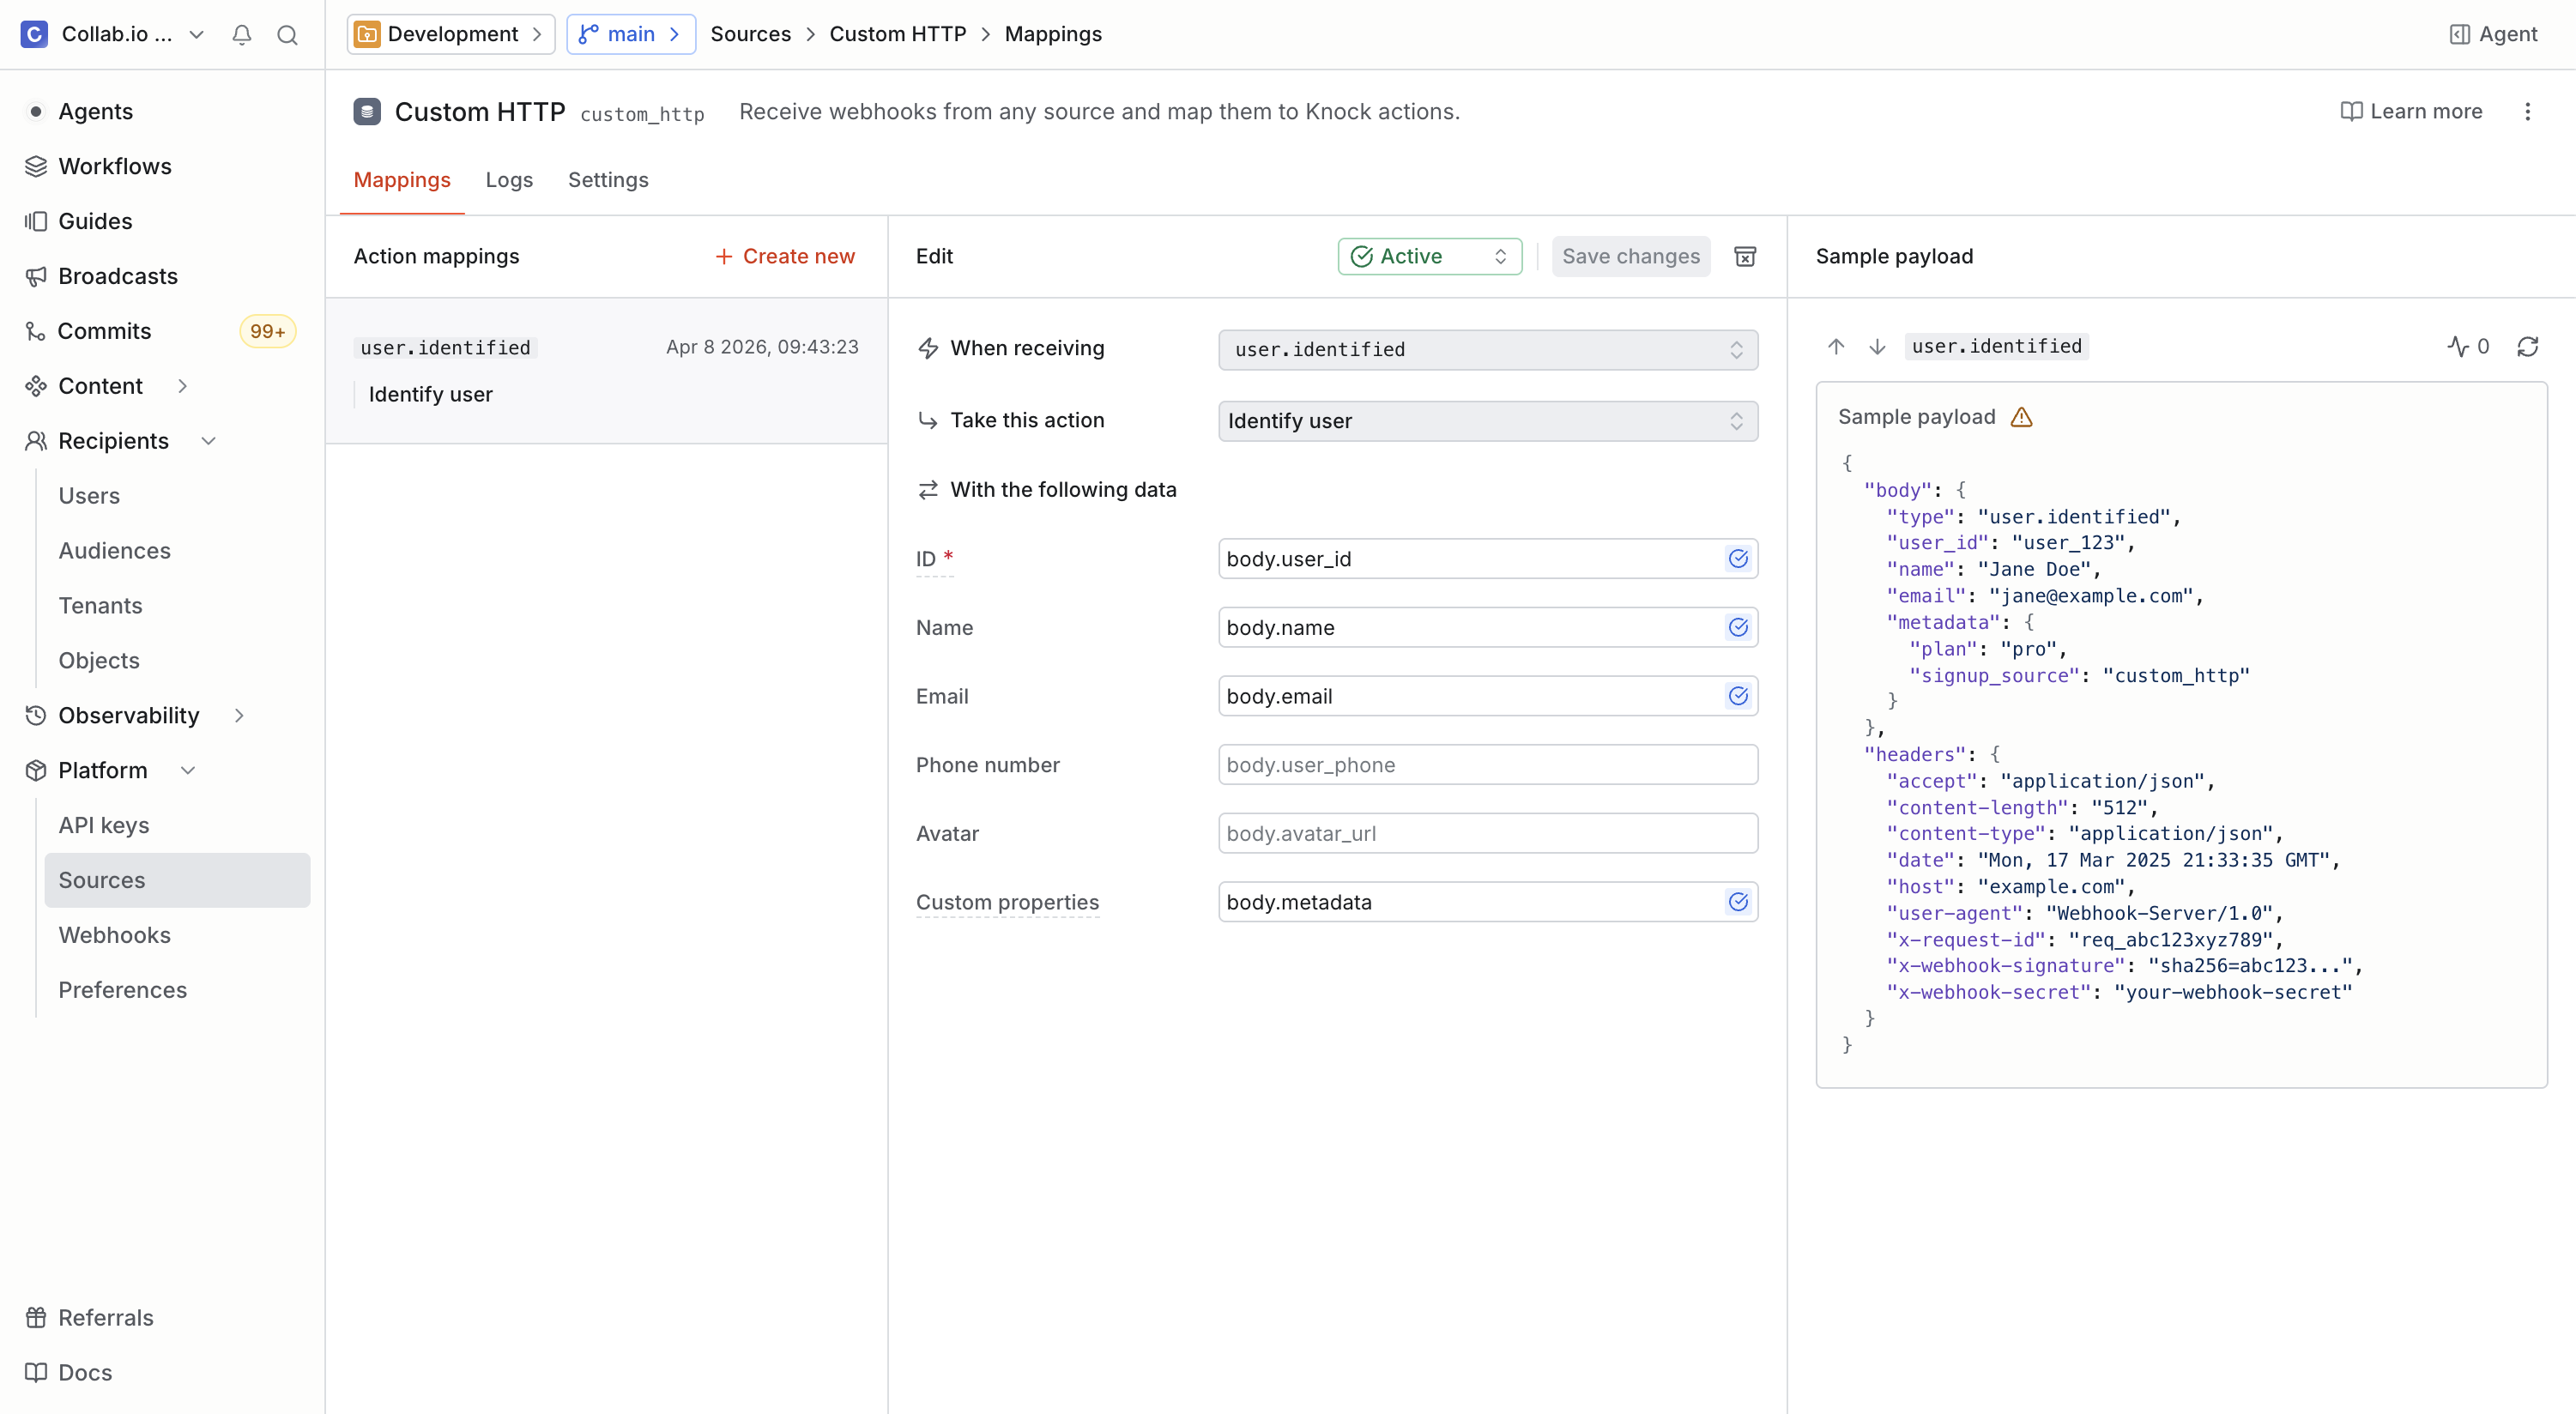Screen dimensions: 2576x1414
Task: Open the Agent panel
Action: 2493,35
